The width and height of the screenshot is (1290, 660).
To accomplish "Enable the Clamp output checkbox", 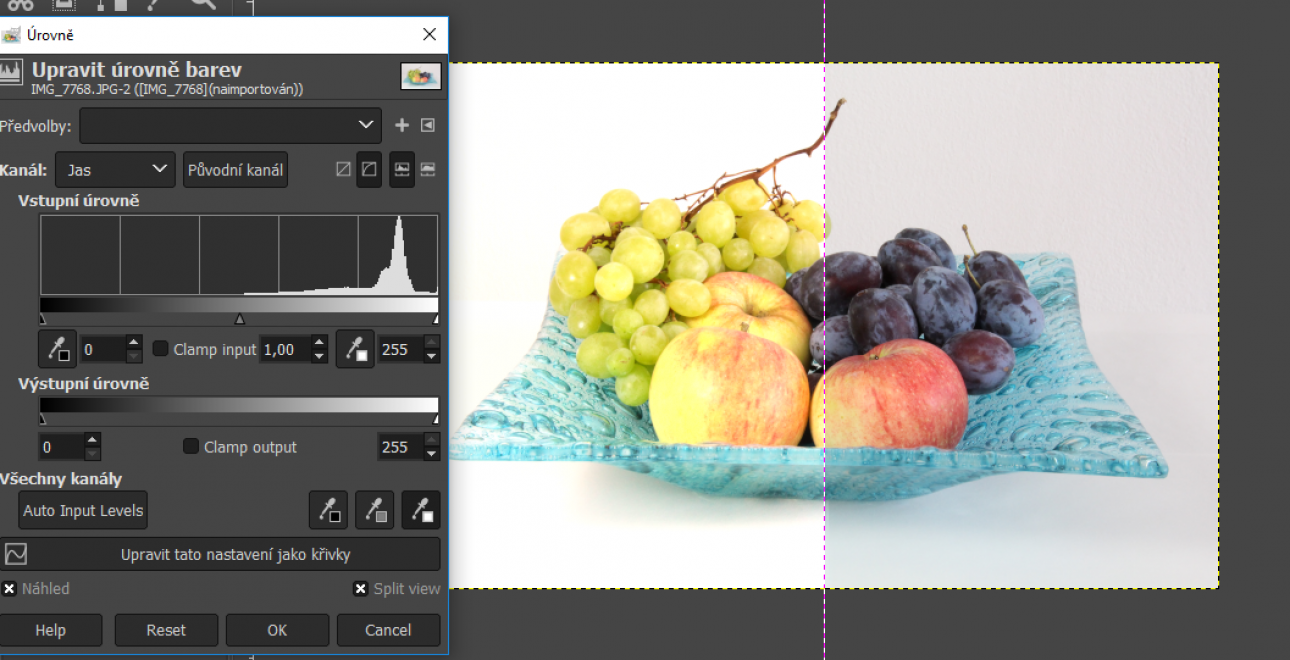I will (191, 447).
